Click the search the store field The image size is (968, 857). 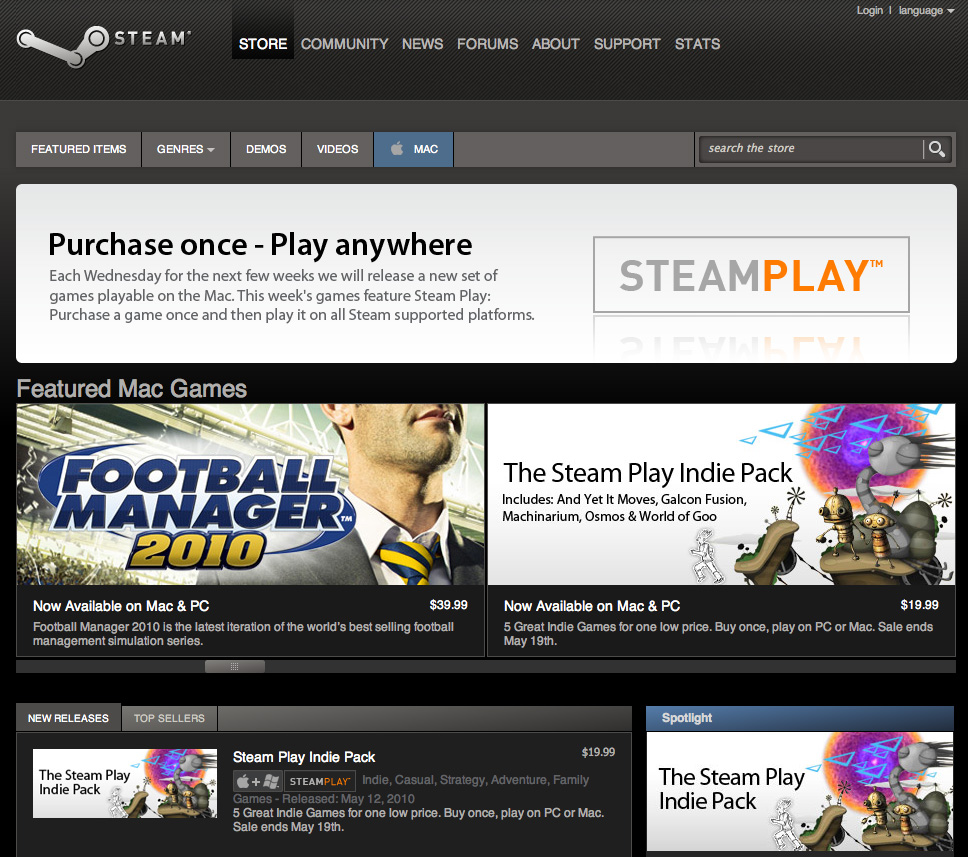click(810, 149)
